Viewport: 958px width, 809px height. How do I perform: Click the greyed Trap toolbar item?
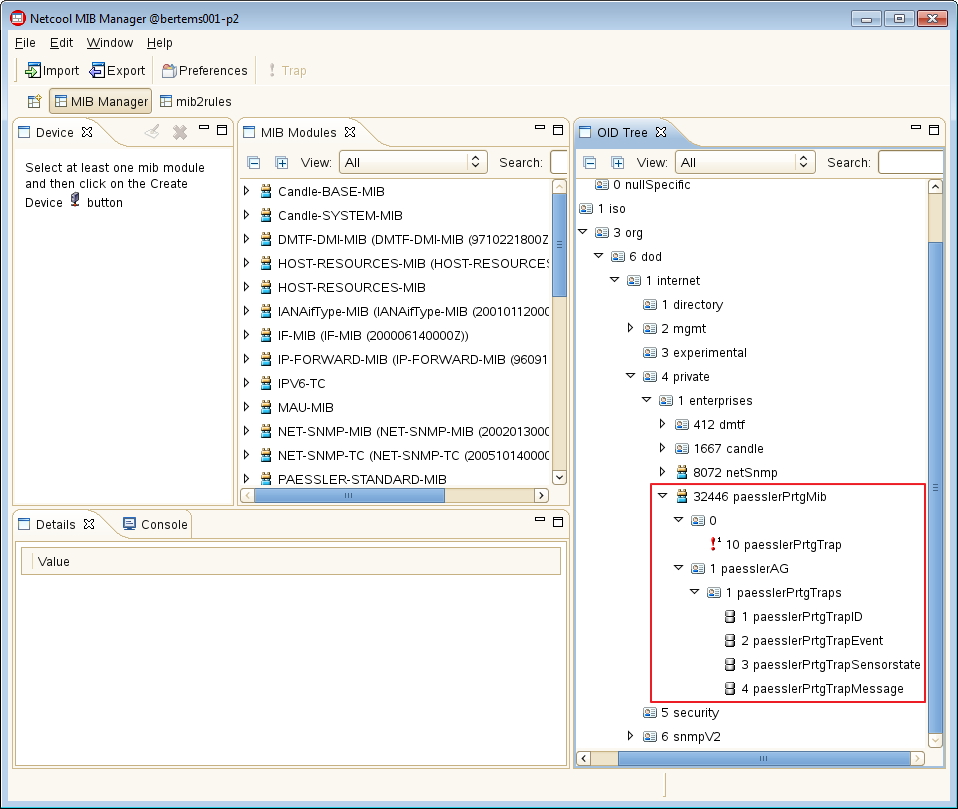(287, 71)
